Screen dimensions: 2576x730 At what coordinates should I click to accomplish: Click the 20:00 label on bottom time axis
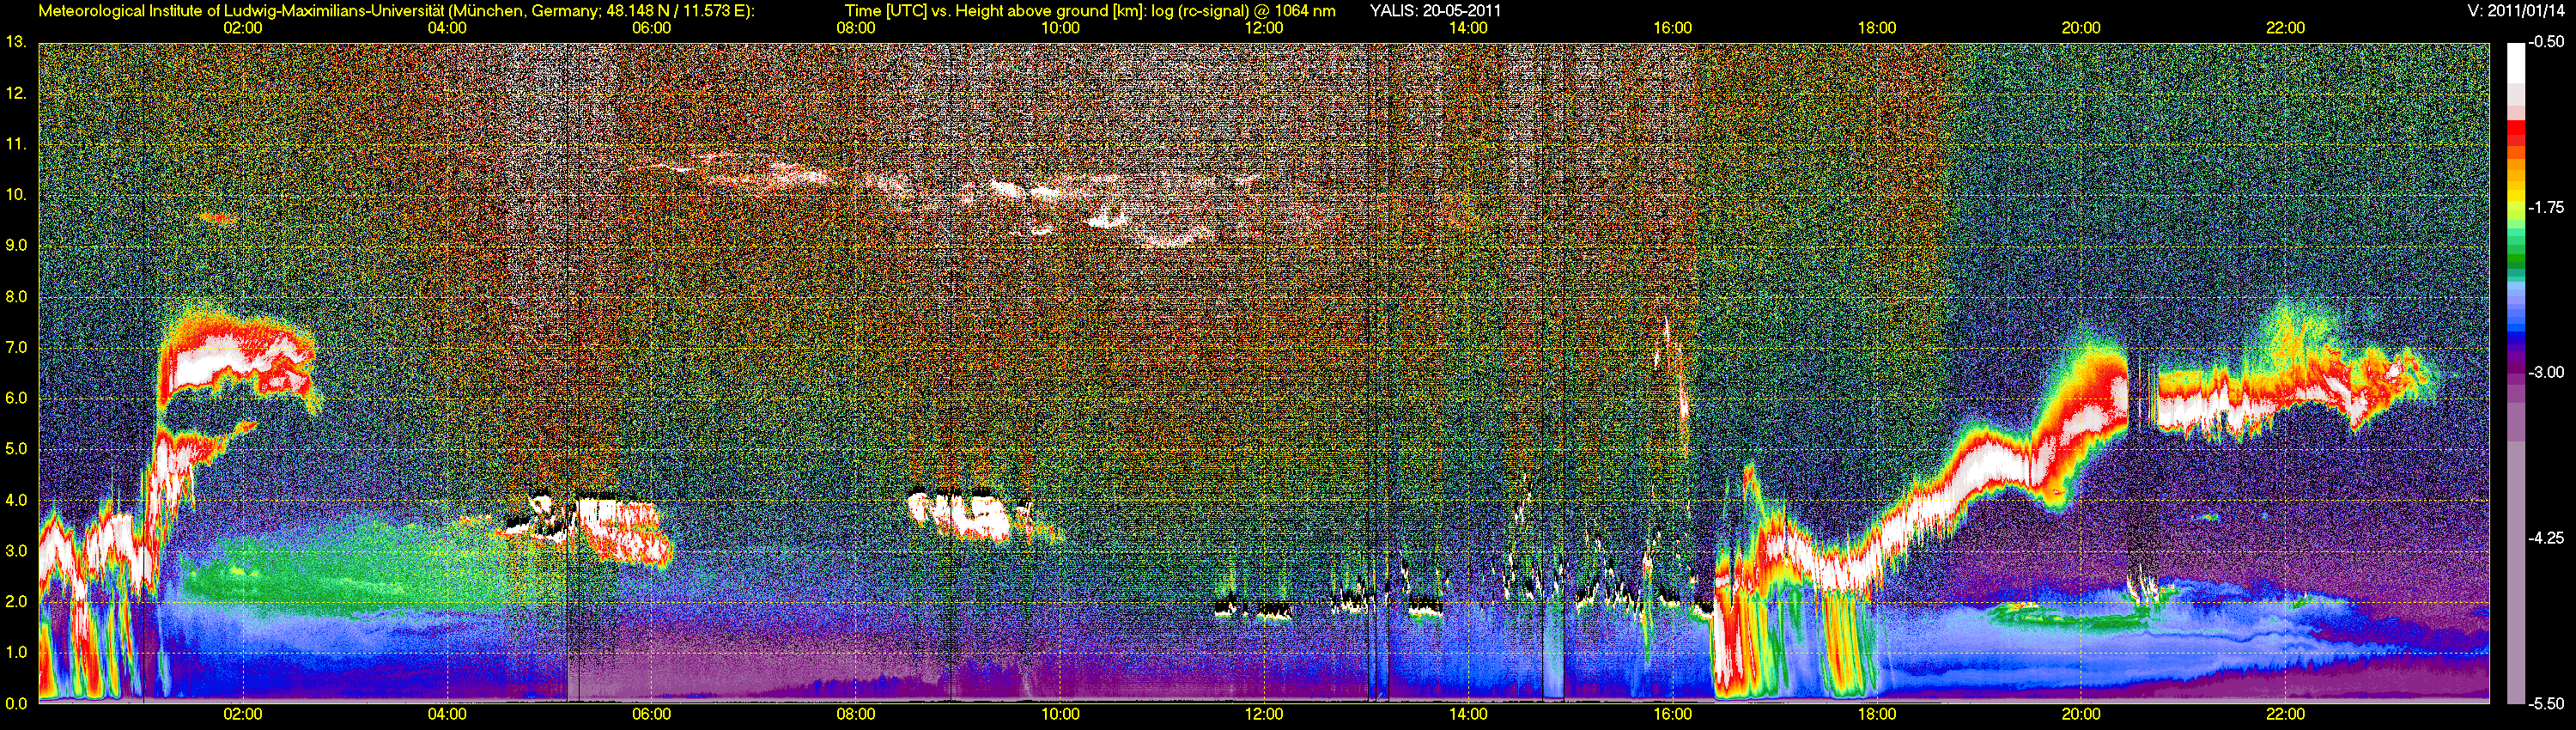[x=2081, y=714]
